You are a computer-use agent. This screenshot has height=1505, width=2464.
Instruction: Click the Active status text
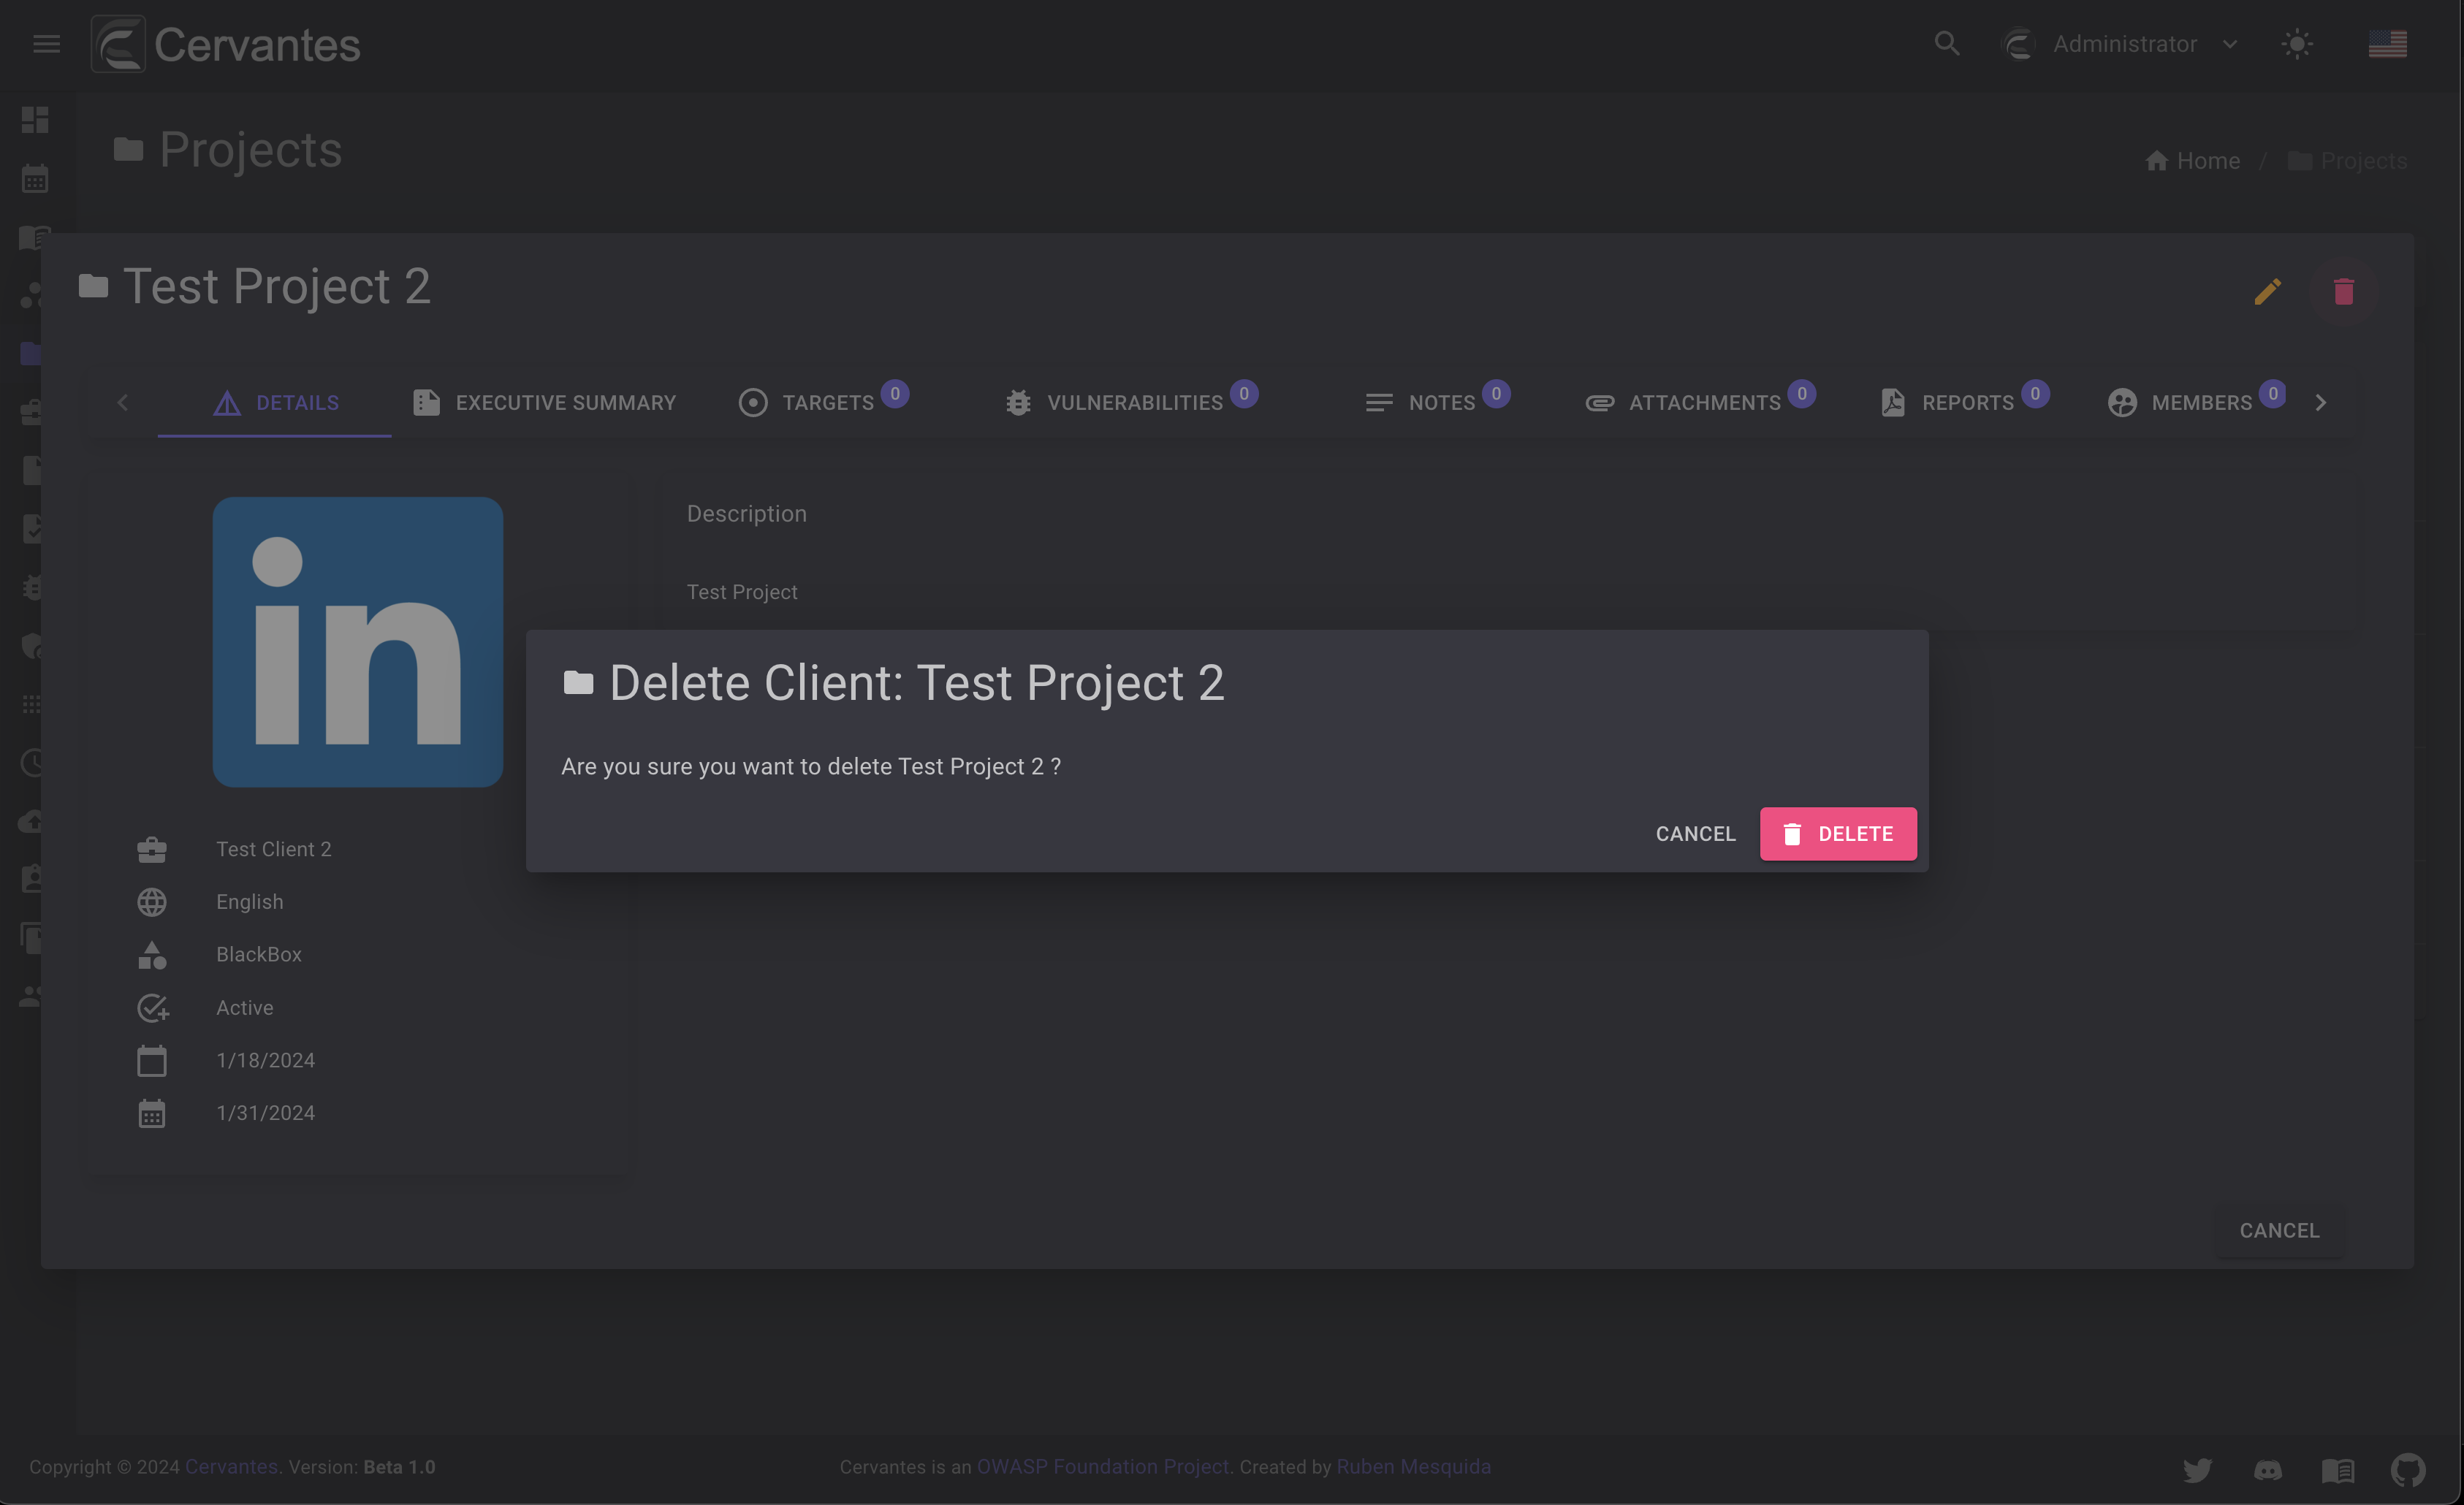[244, 1007]
